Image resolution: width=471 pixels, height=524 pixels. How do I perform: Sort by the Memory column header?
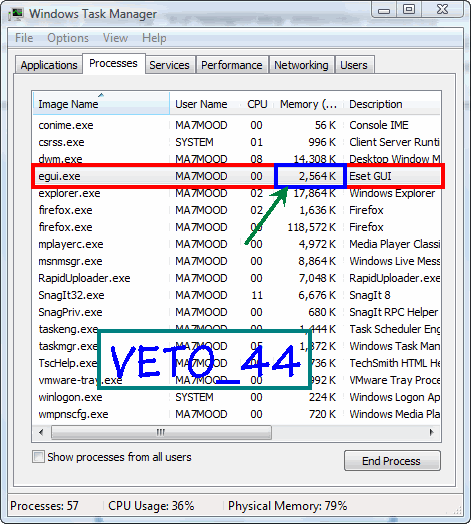click(308, 104)
